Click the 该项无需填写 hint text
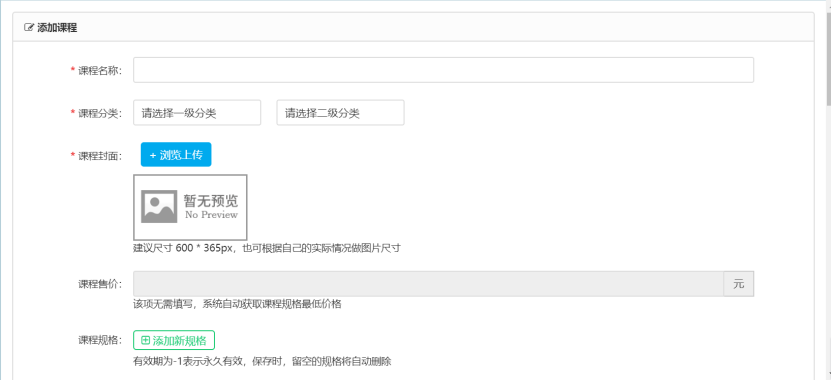The width and height of the screenshot is (831, 380). point(237,304)
